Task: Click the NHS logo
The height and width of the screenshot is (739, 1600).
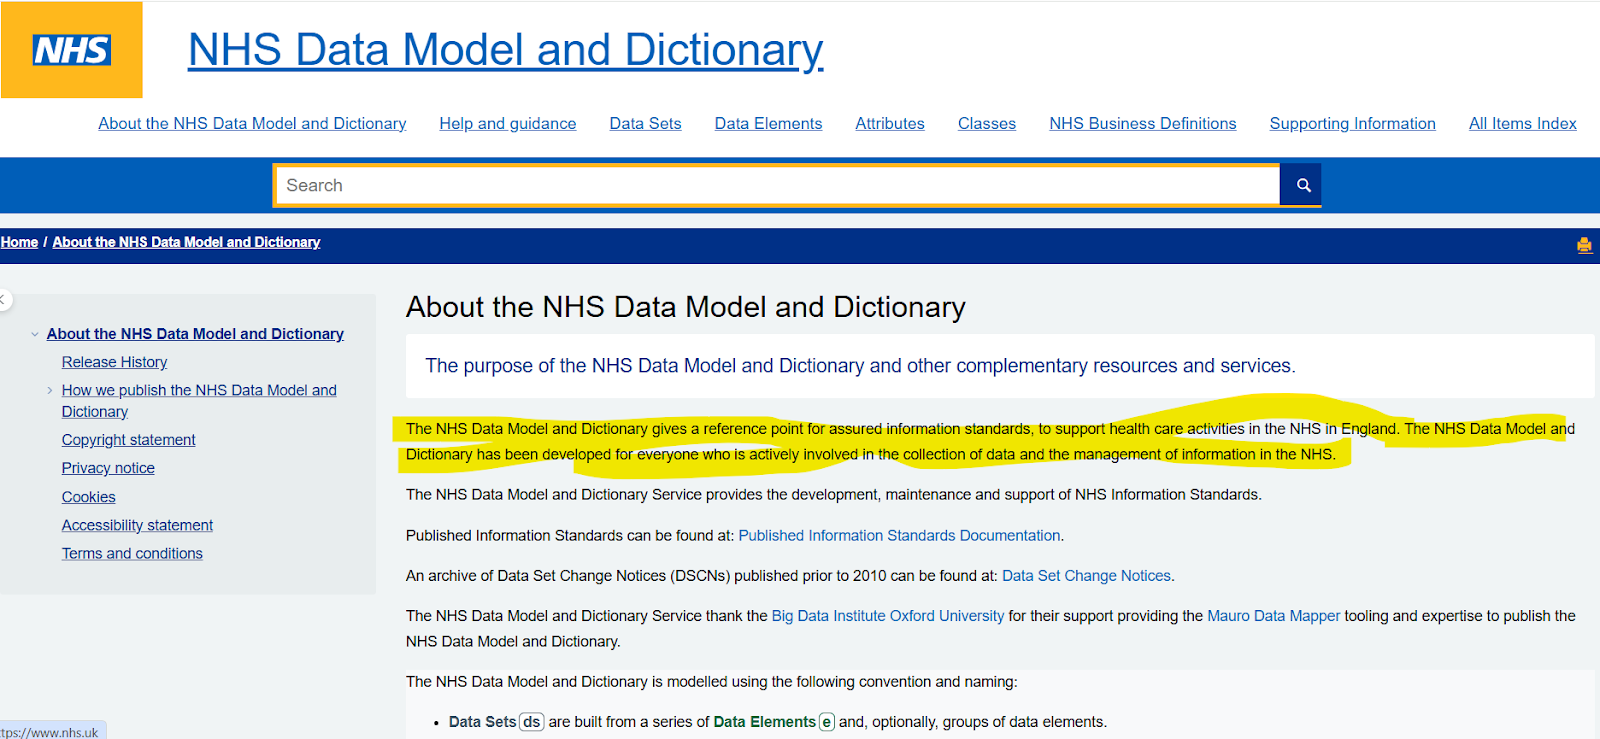Action: coord(71,49)
